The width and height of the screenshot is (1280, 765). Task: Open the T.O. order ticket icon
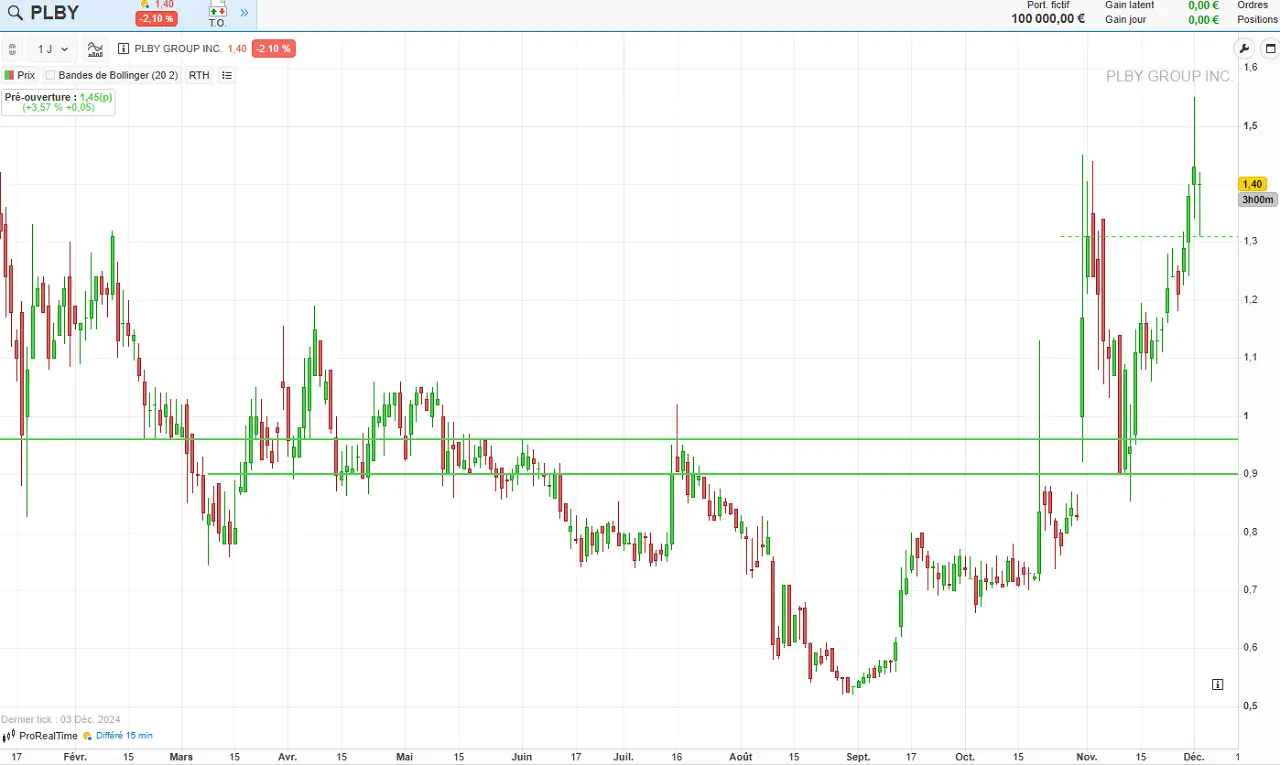coord(217,14)
